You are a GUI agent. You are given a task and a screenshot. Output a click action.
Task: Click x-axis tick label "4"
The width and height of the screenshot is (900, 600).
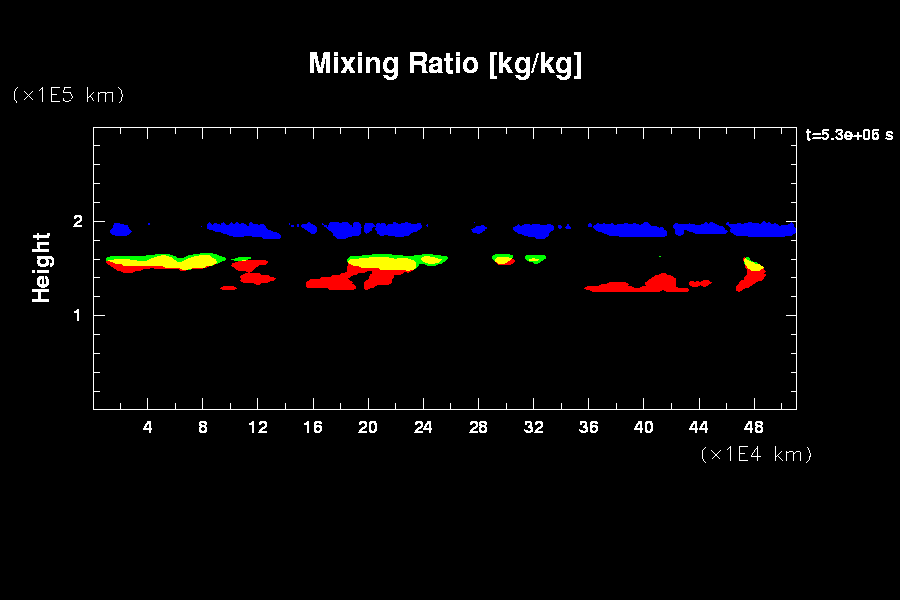[x=148, y=427]
